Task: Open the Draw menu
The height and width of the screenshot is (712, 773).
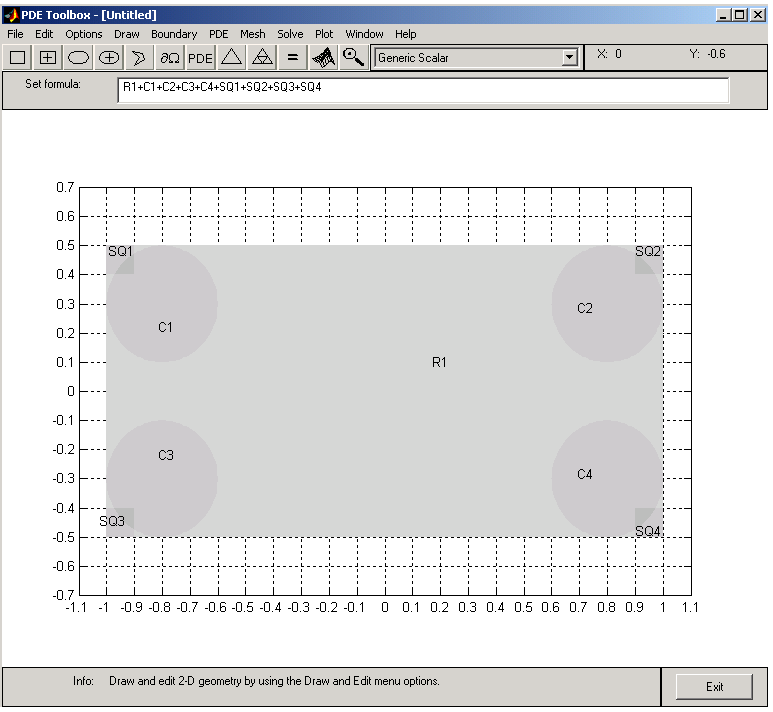Action: (x=127, y=34)
